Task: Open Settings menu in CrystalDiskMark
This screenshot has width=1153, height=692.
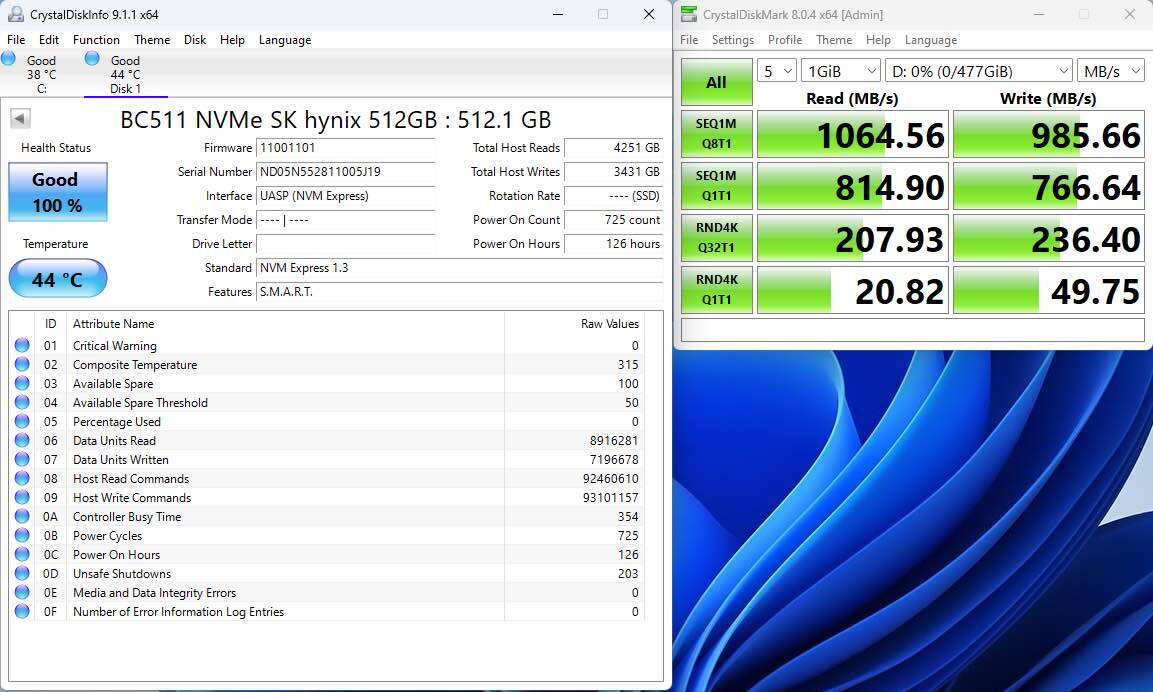Action: [732, 40]
